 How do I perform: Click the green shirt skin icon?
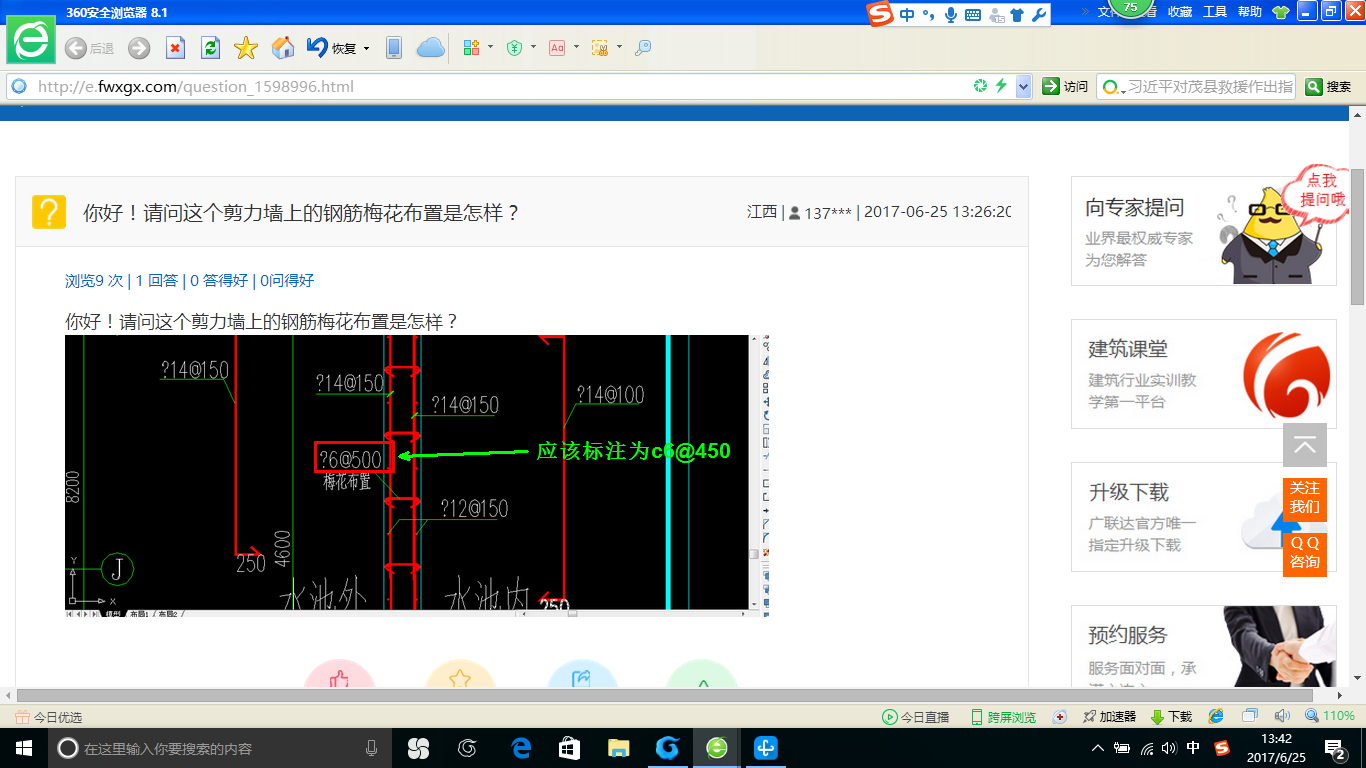pos(1280,12)
